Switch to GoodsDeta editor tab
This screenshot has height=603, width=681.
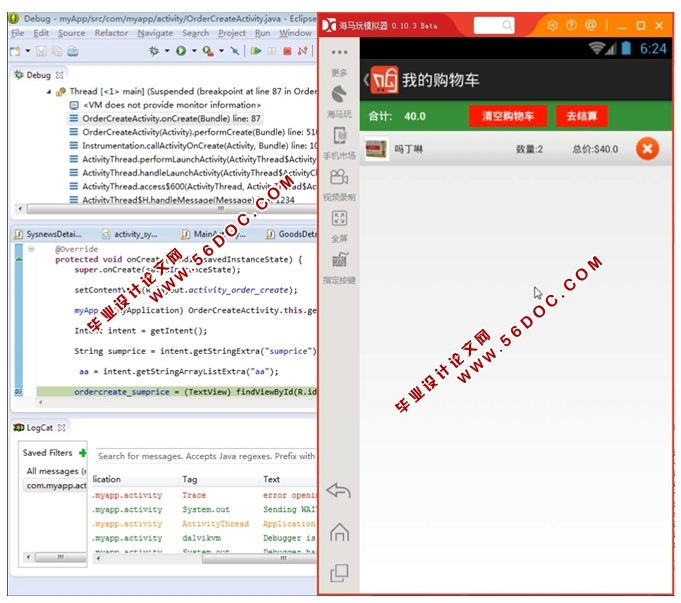(x=291, y=234)
